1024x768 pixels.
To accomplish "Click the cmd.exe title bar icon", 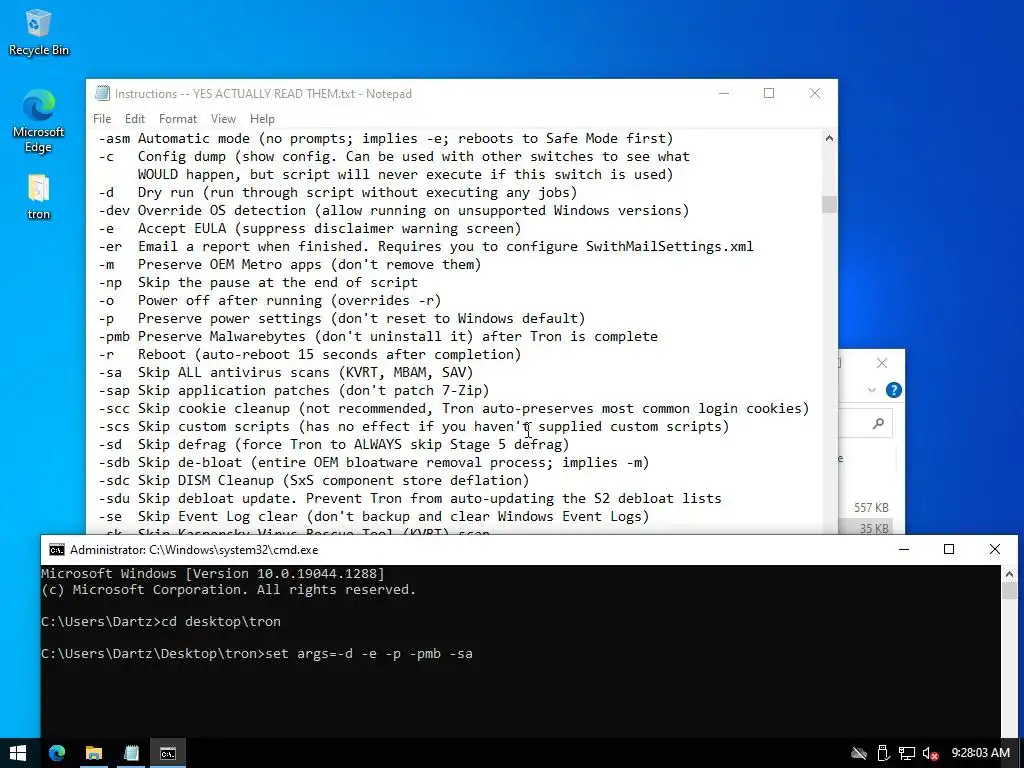I will [x=57, y=550].
